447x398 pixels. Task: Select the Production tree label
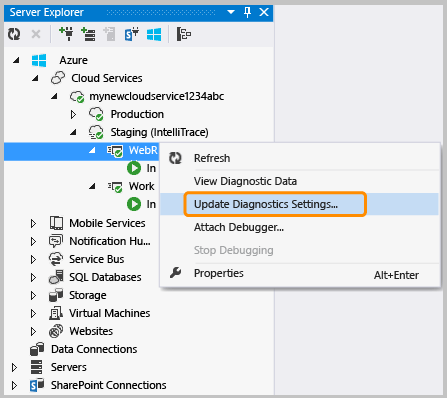(x=137, y=114)
